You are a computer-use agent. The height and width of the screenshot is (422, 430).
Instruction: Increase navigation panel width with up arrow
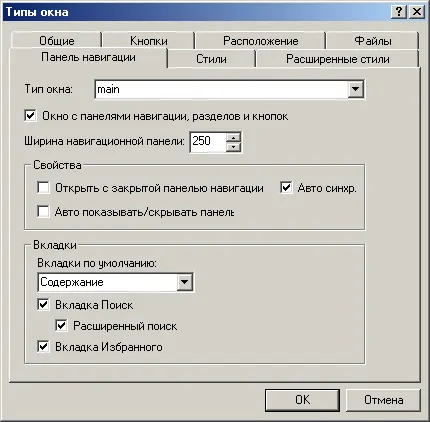pyautogui.click(x=233, y=137)
